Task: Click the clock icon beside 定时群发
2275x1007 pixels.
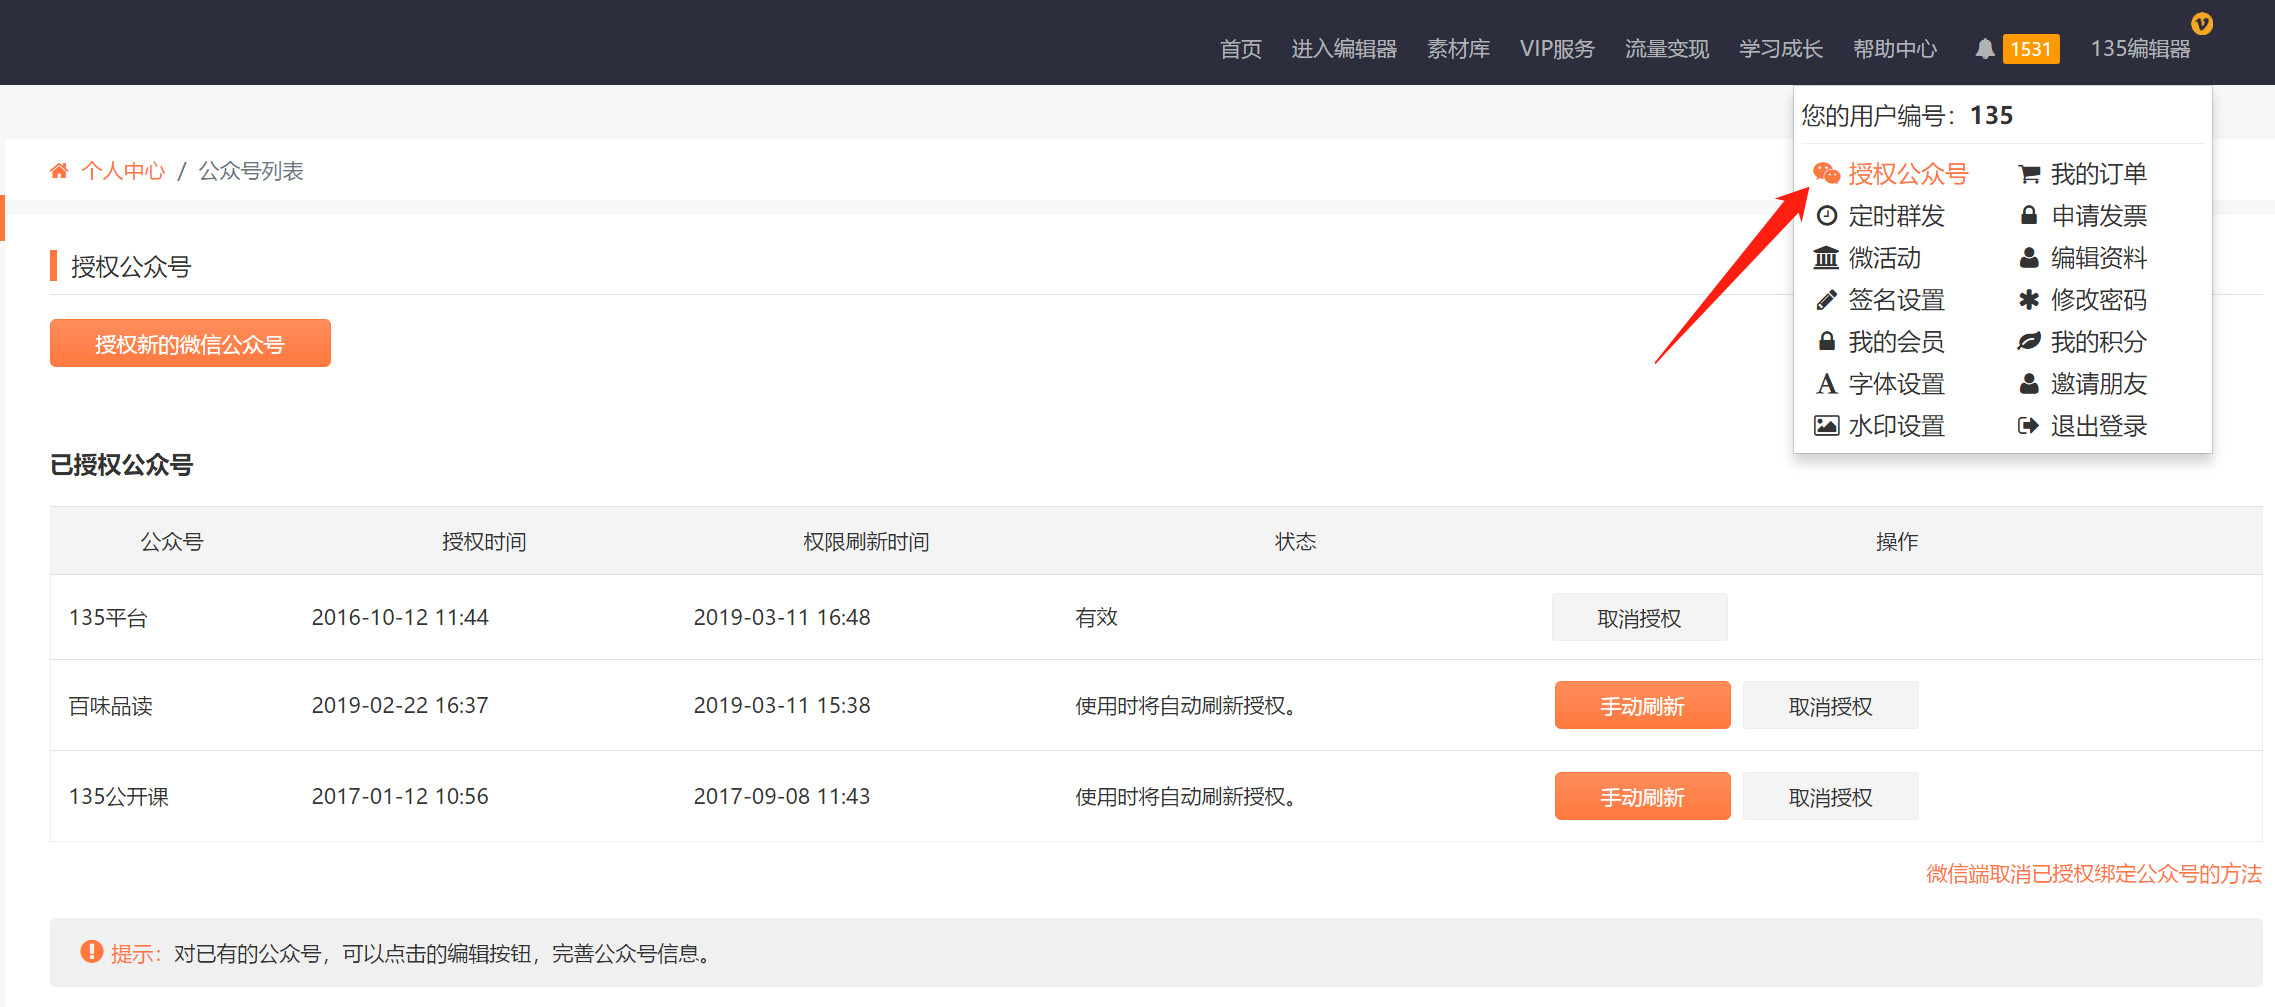Action: coord(1827,215)
